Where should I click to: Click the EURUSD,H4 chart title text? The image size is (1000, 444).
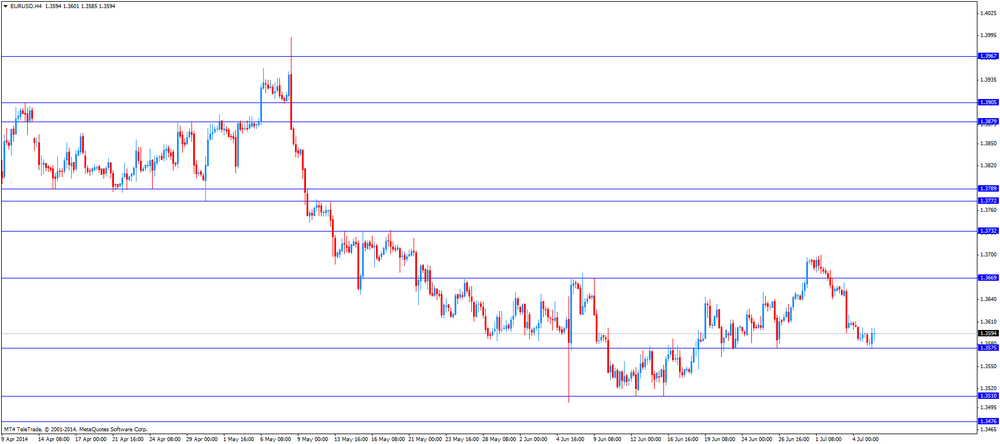click(25, 6)
